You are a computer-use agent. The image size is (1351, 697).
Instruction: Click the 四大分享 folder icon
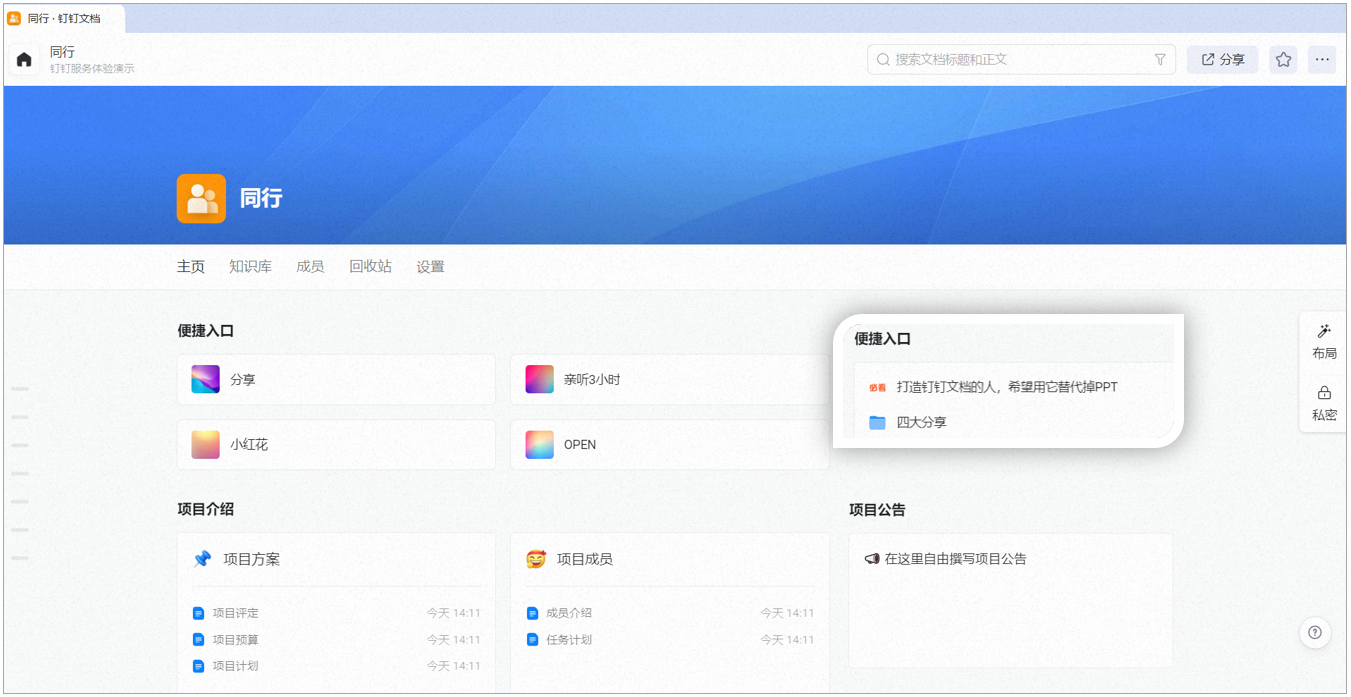tap(877, 422)
